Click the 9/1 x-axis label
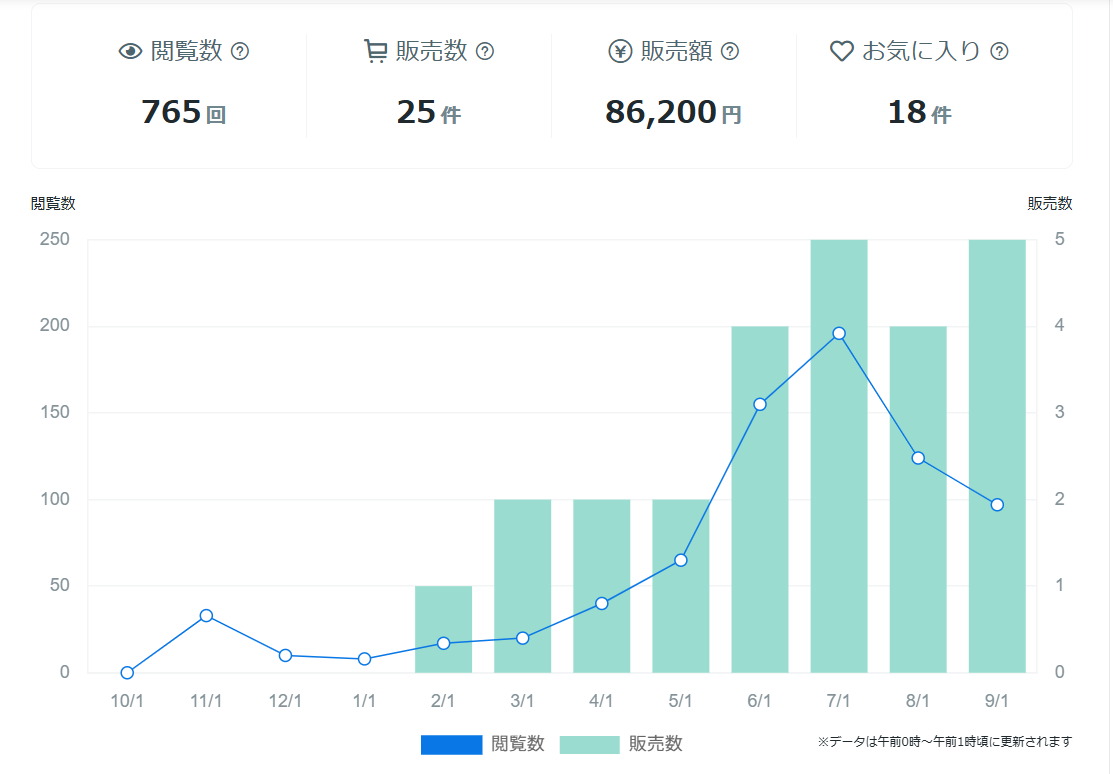This screenshot has height=774, width=1113. click(997, 701)
